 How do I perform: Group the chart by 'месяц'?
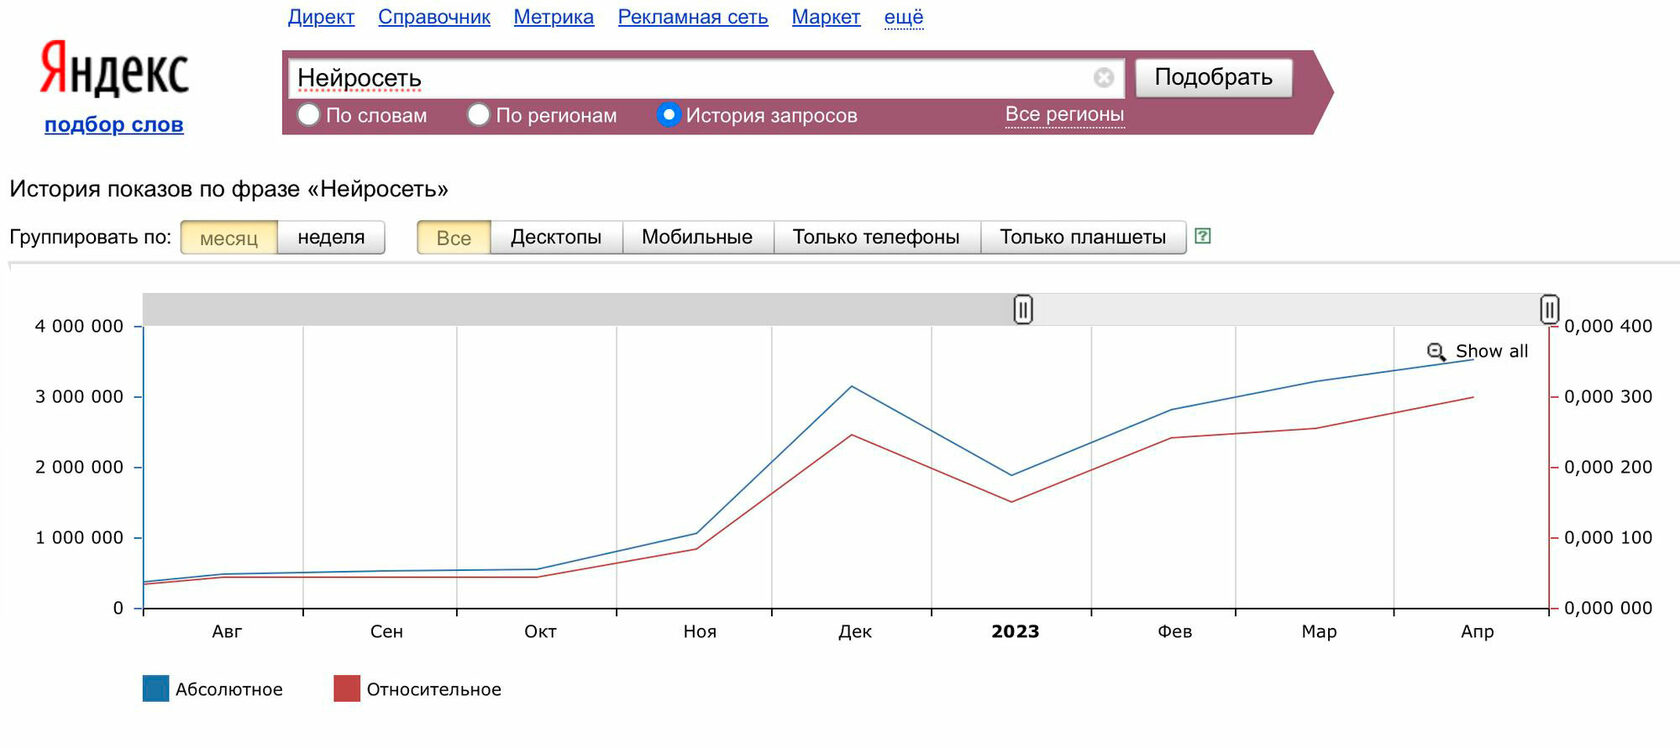pyautogui.click(x=229, y=238)
